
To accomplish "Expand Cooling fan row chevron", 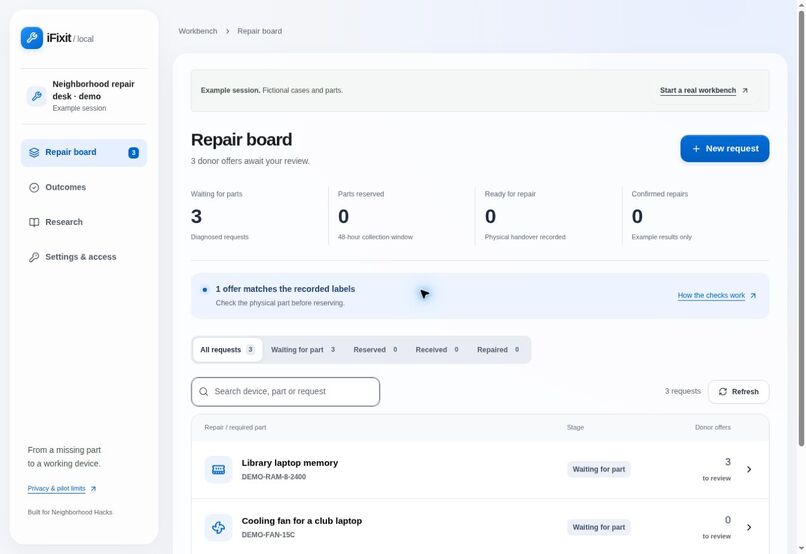I will [x=749, y=528].
